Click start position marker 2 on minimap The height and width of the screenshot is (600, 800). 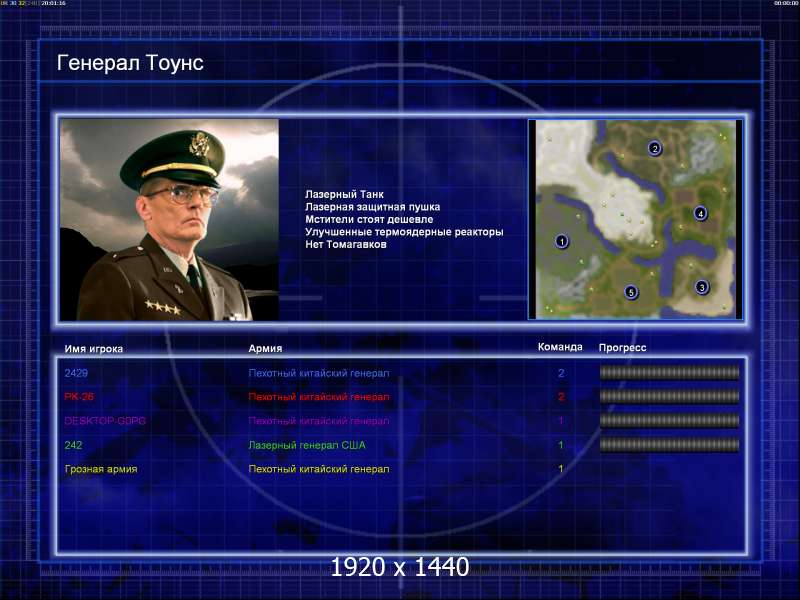[655, 148]
